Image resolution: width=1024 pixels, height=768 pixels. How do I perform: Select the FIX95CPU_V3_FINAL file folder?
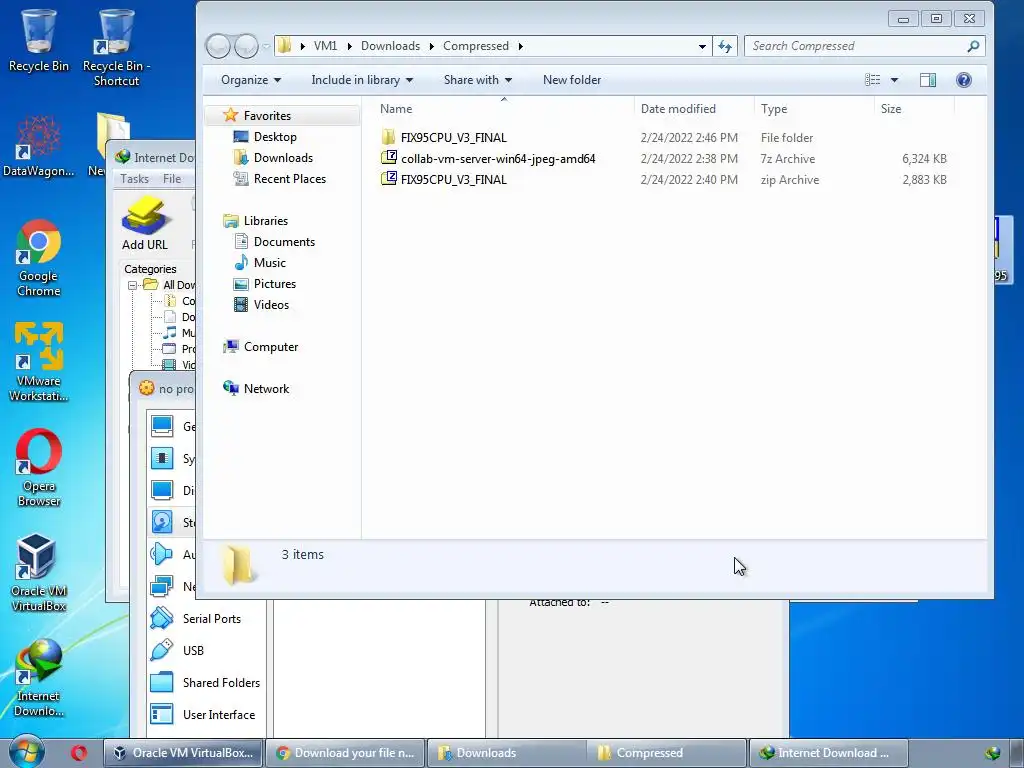tap(454, 137)
